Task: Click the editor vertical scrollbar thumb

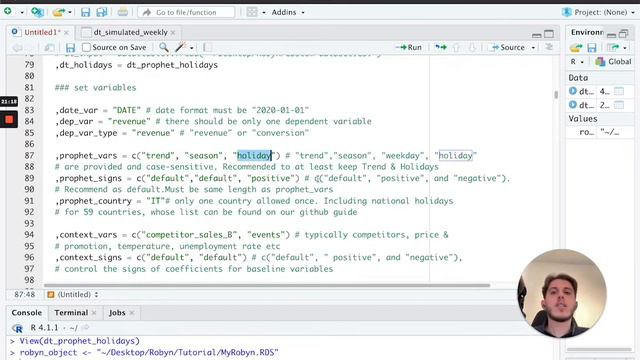Action: click(556, 95)
